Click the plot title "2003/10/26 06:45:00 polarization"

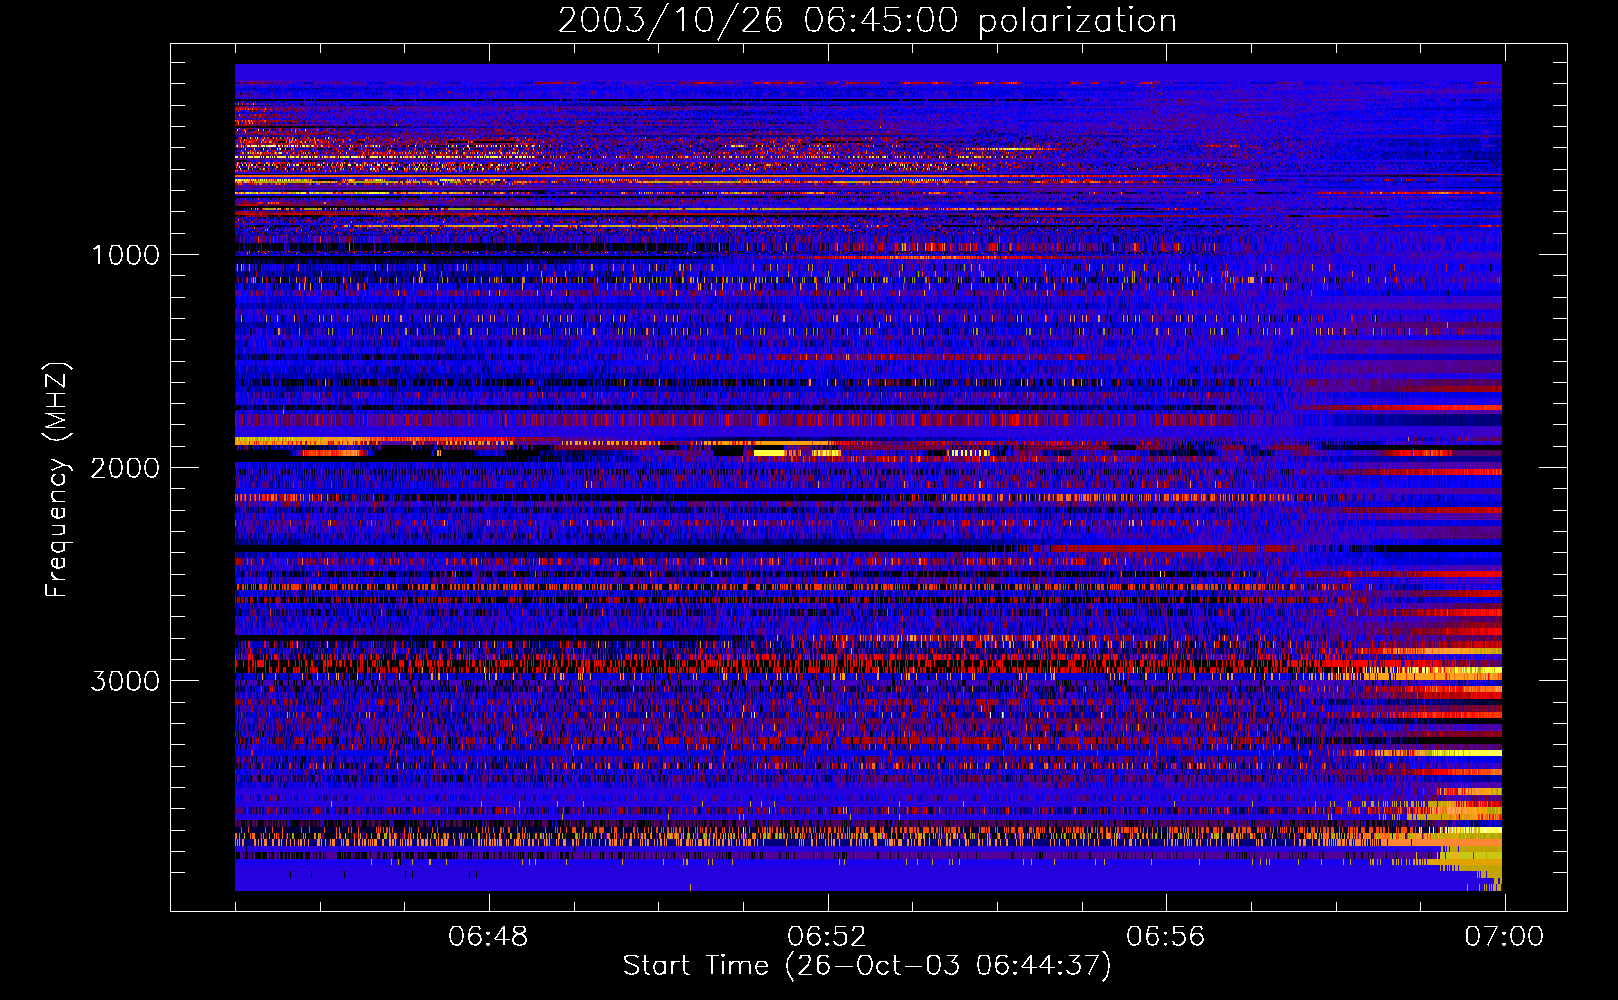[x=867, y=21]
